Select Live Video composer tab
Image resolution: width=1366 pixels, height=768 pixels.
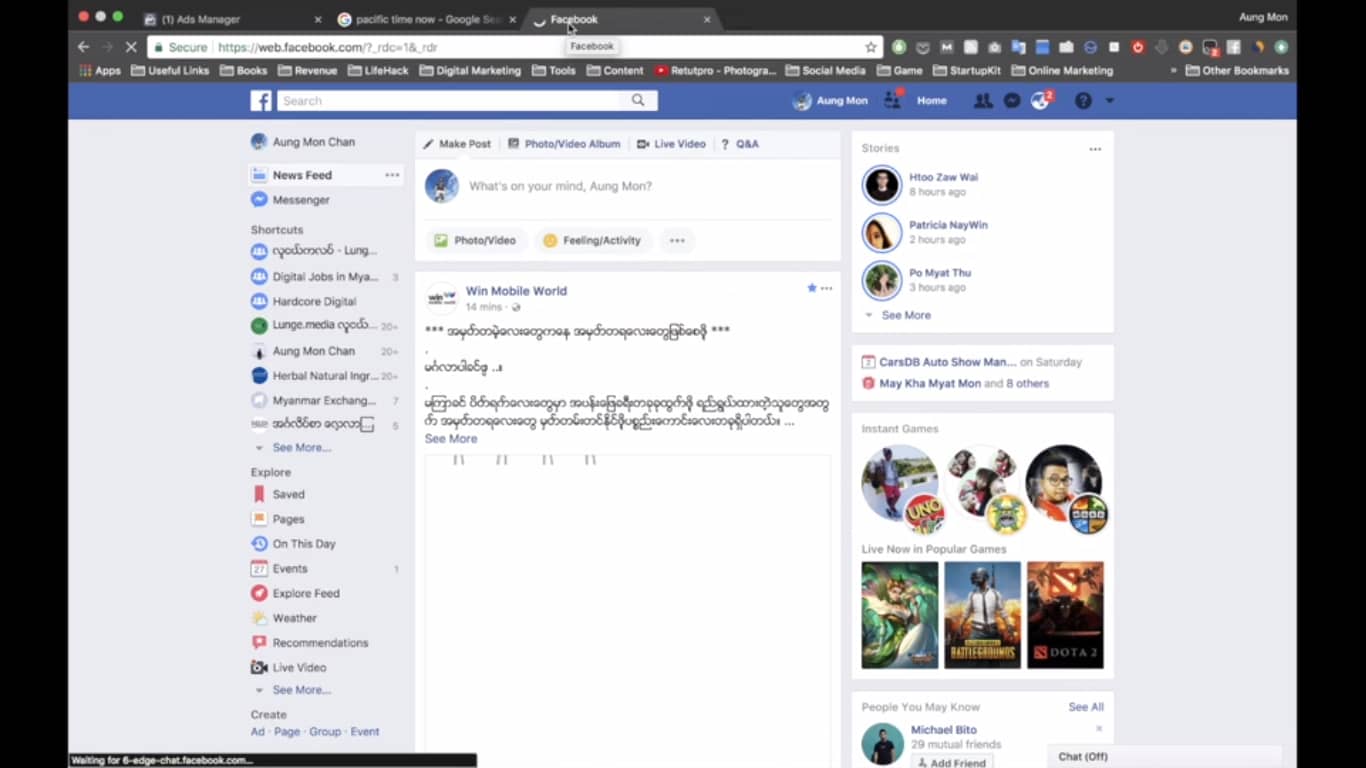tap(671, 144)
